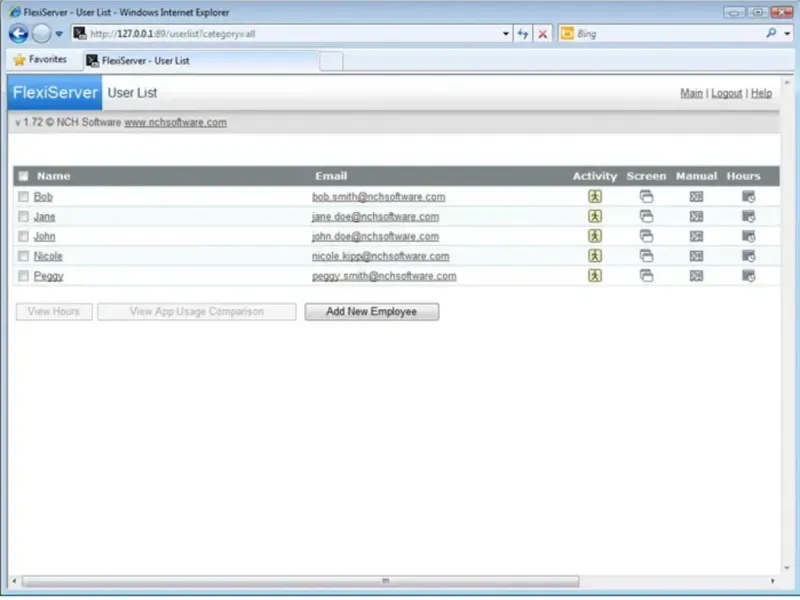
Task: Open Peggy's Manual entry icon
Action: pyautogui.click(x=696, y=276)
